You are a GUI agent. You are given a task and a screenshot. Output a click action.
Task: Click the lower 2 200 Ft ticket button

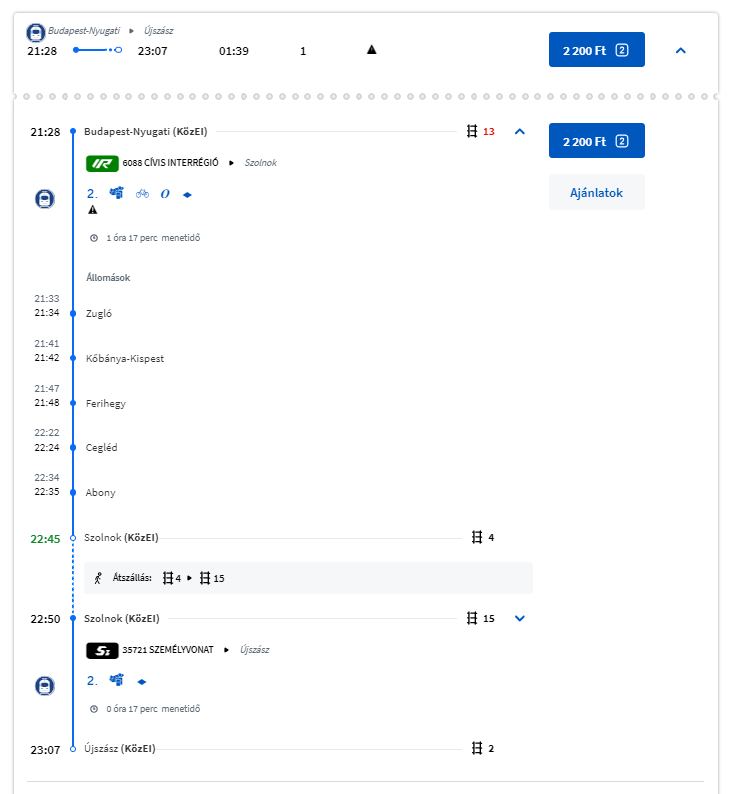pos(597,141)
